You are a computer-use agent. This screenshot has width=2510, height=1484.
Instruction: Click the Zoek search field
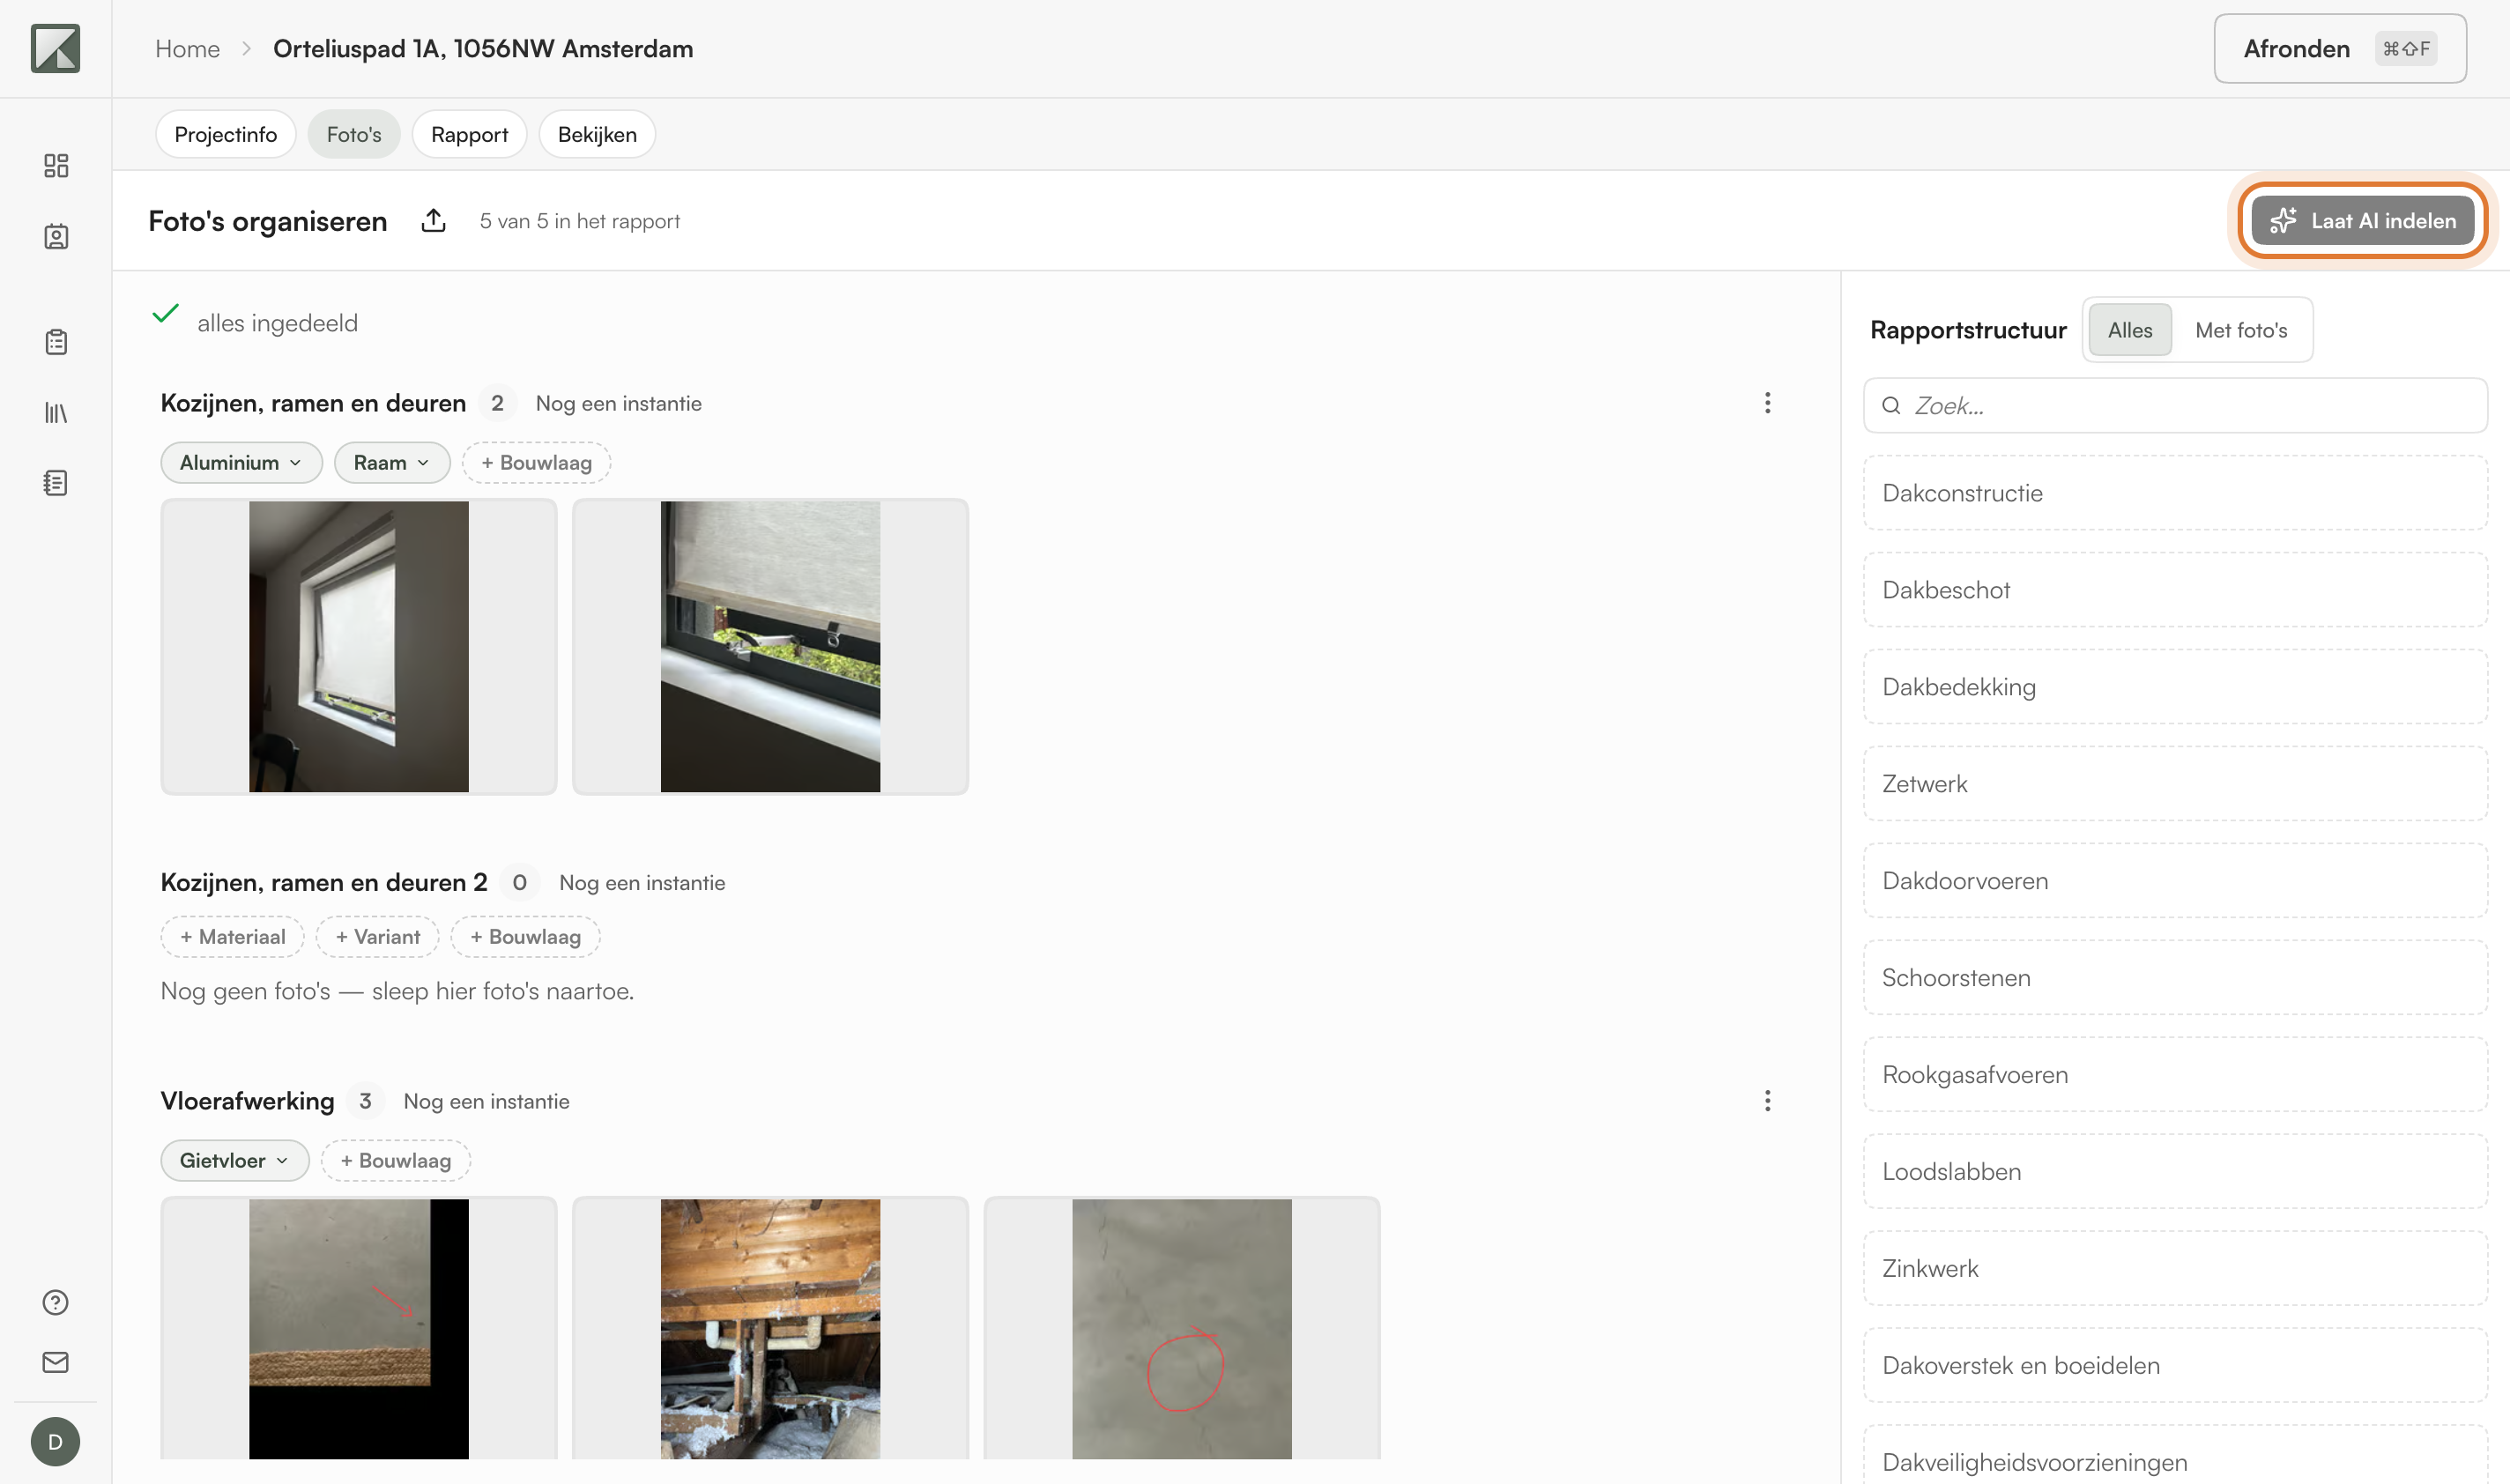[2175, 405]
